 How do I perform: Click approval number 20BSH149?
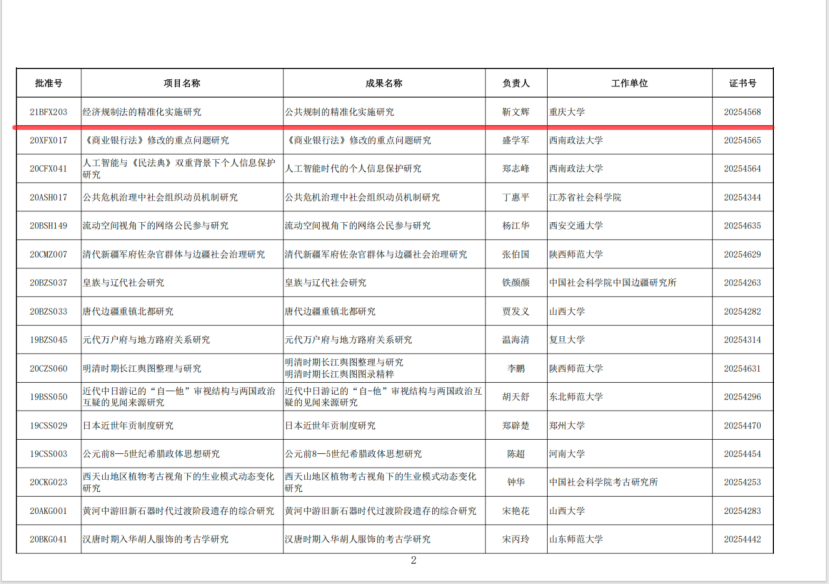pos(48,226)
